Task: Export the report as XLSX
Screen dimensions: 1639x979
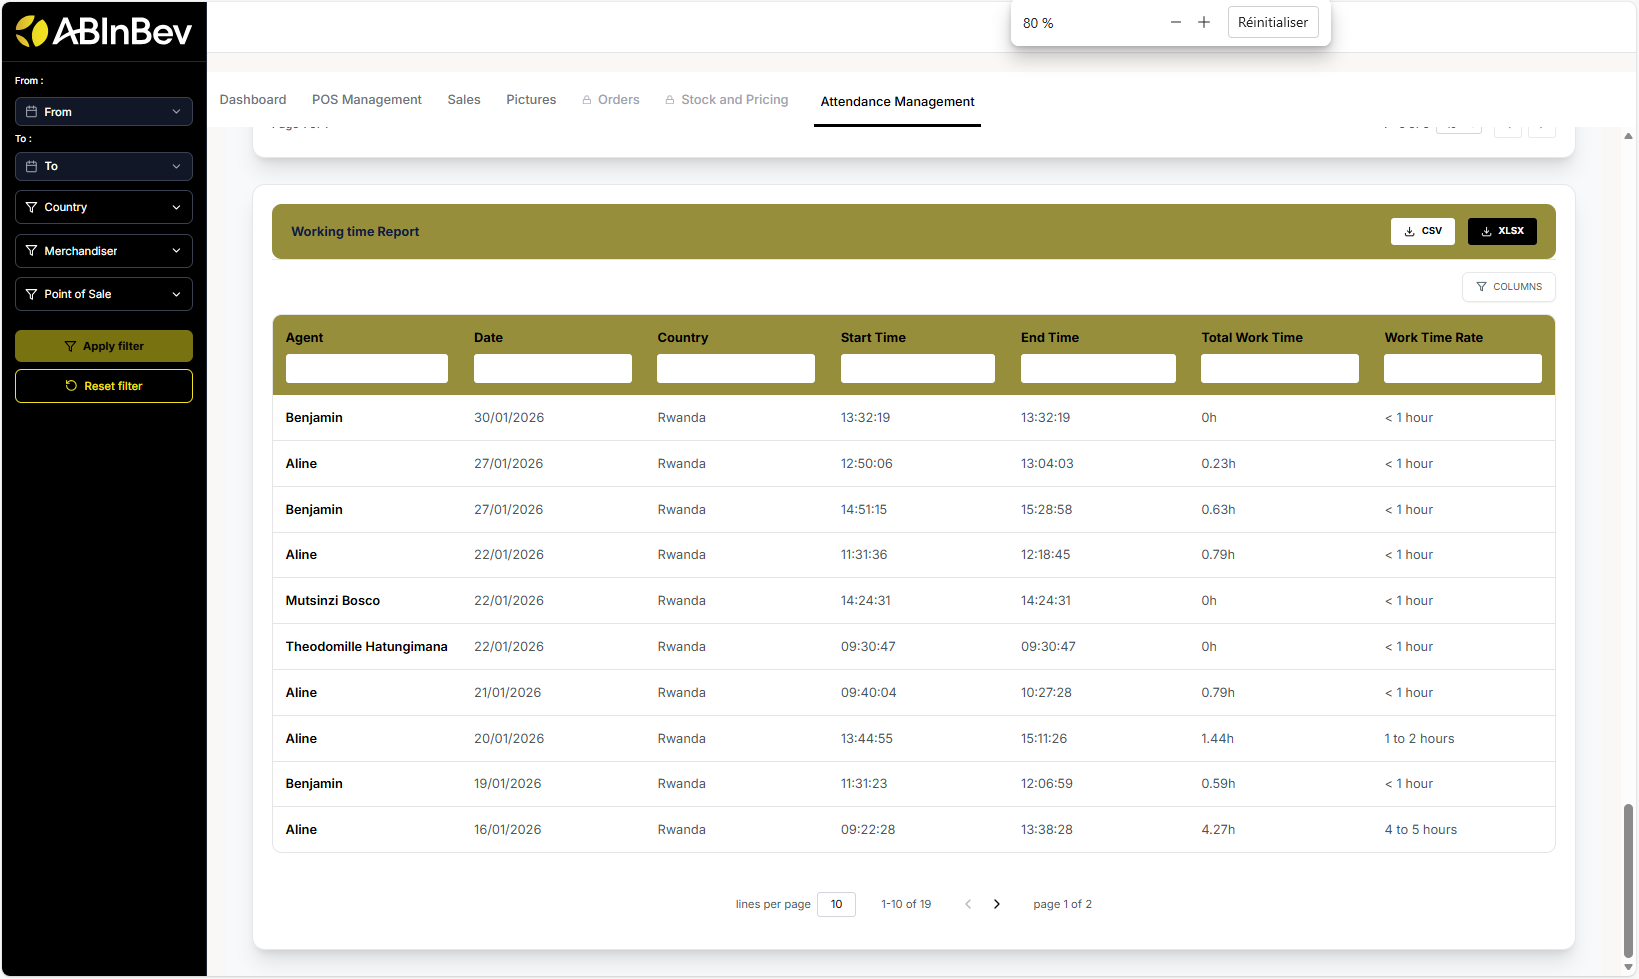Action: [x=1502, y=231]
